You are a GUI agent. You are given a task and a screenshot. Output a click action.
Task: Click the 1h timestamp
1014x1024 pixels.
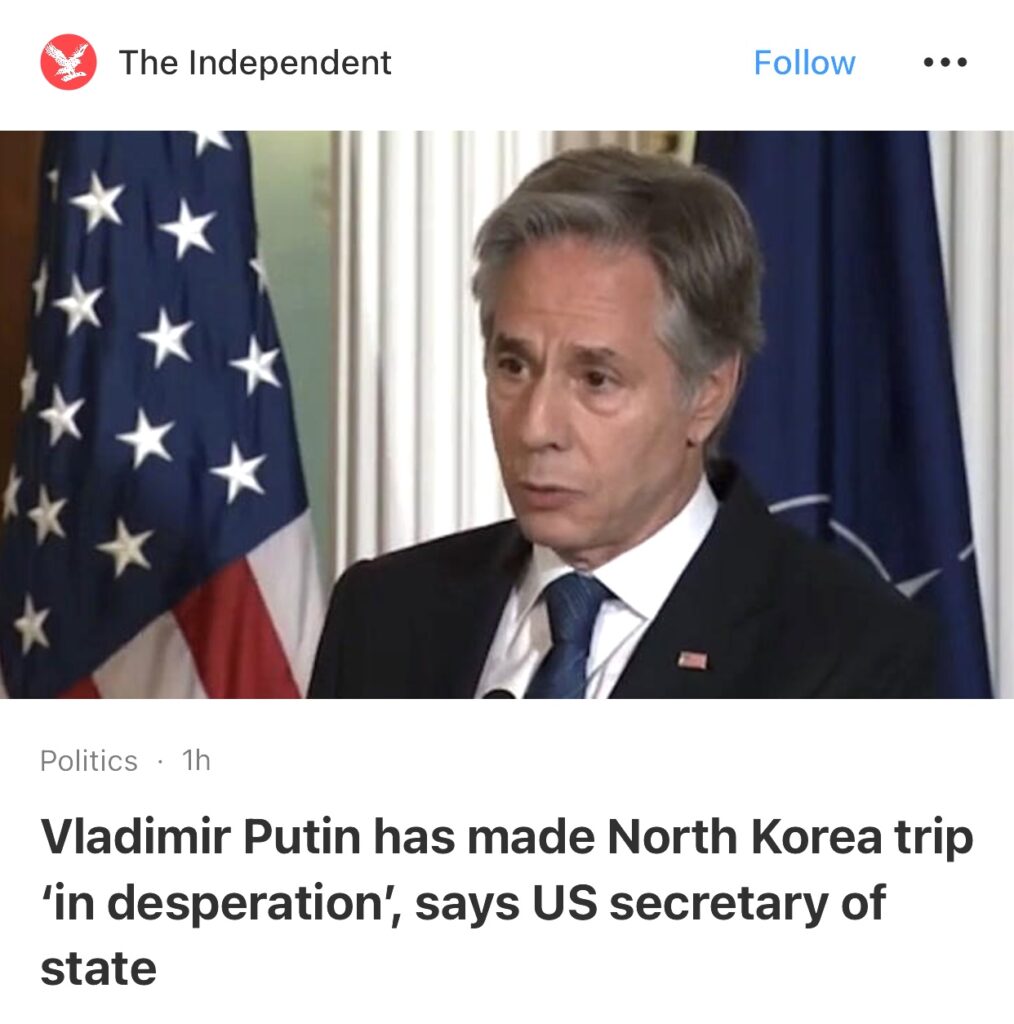click(x=196, y=760)
